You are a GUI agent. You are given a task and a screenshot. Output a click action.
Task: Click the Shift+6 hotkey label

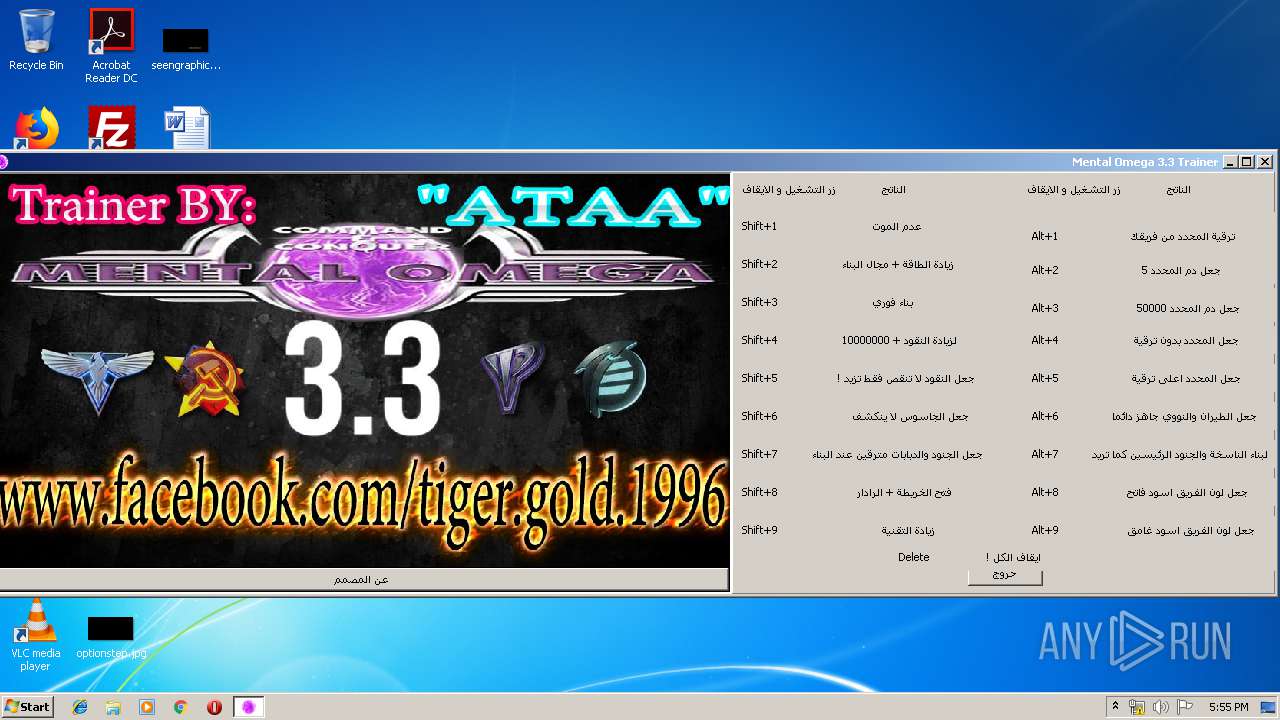[759, 417]
